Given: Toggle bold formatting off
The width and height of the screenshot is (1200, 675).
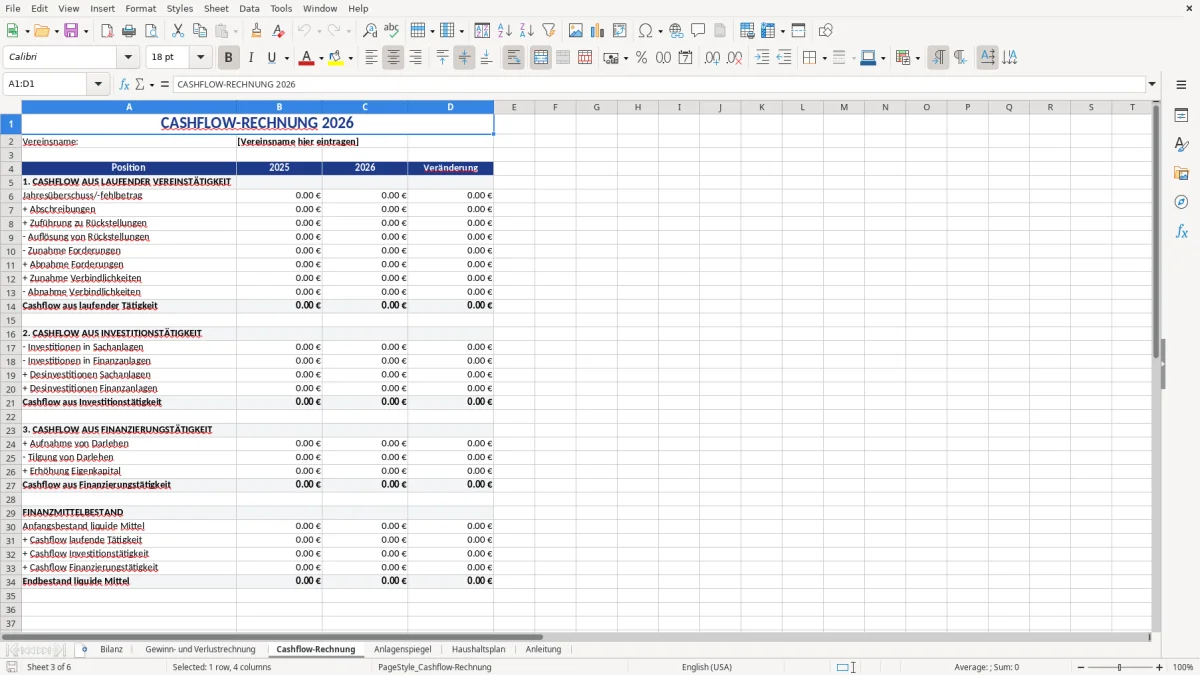Looking at the screenshot, I should (228, 57).
